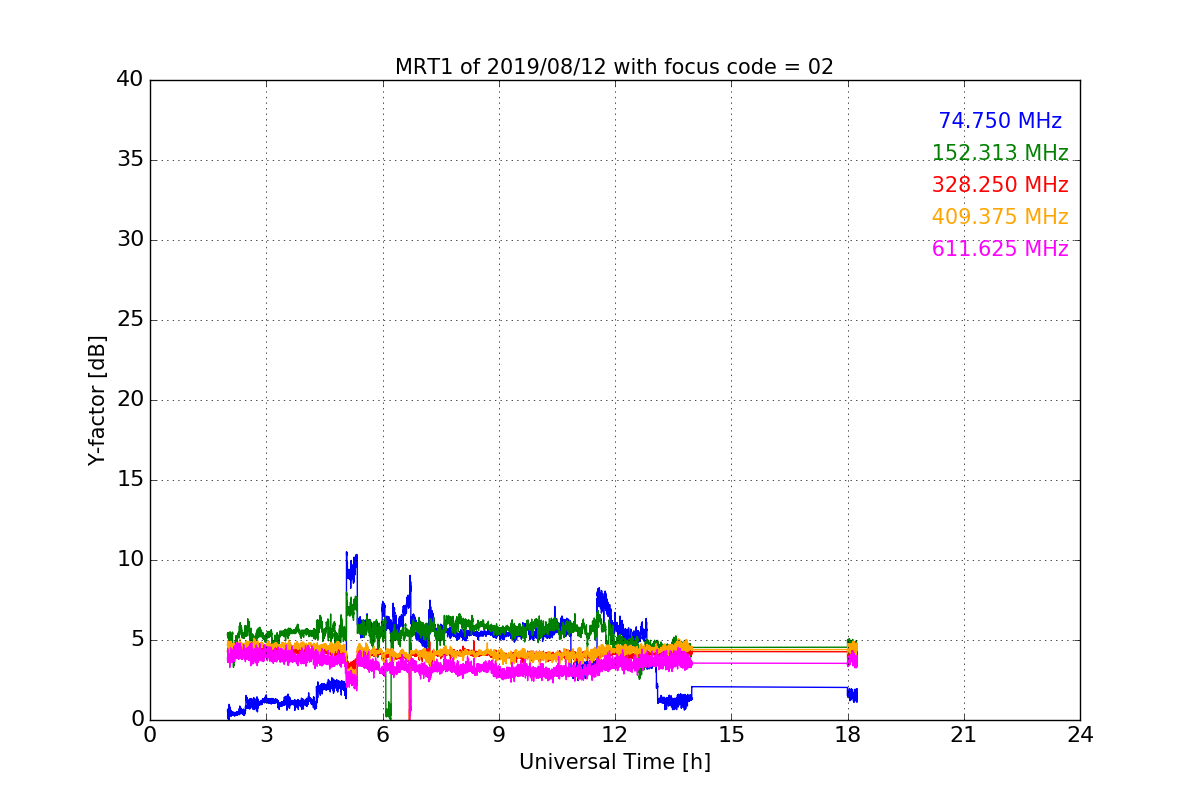1200x800 pixels.
Task: Click the x-axis tick label 6
Action: 382,734
